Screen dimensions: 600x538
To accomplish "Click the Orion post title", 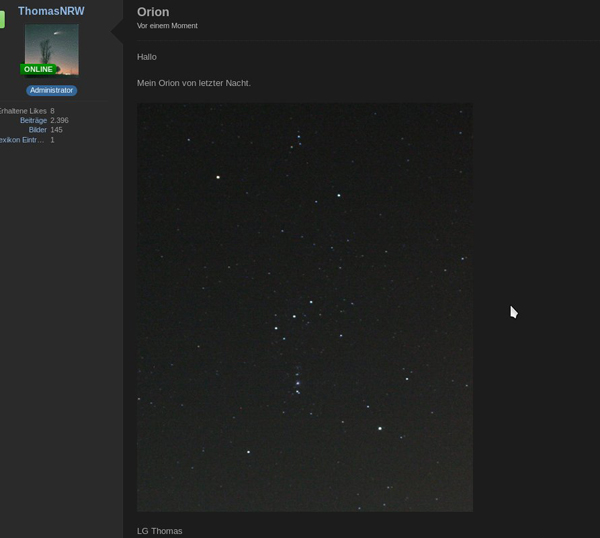I will (153, 12).
